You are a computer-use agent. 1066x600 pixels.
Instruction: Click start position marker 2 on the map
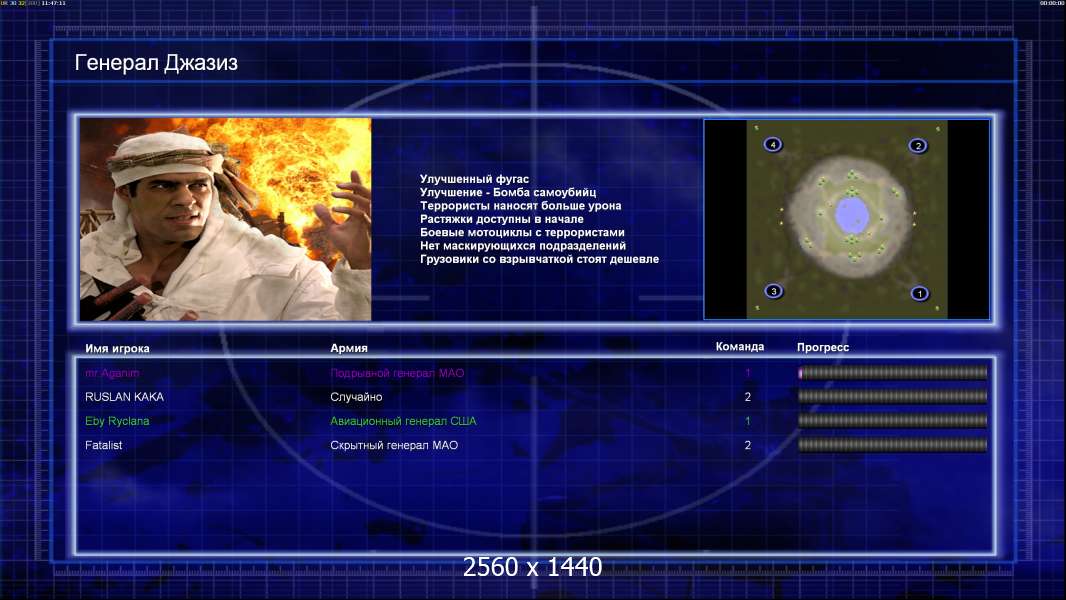coord(918,145)
